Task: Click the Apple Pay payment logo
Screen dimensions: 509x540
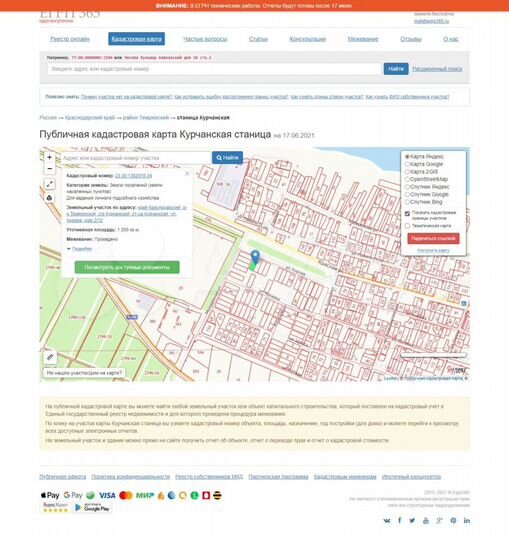Action: tap(50, 495)
